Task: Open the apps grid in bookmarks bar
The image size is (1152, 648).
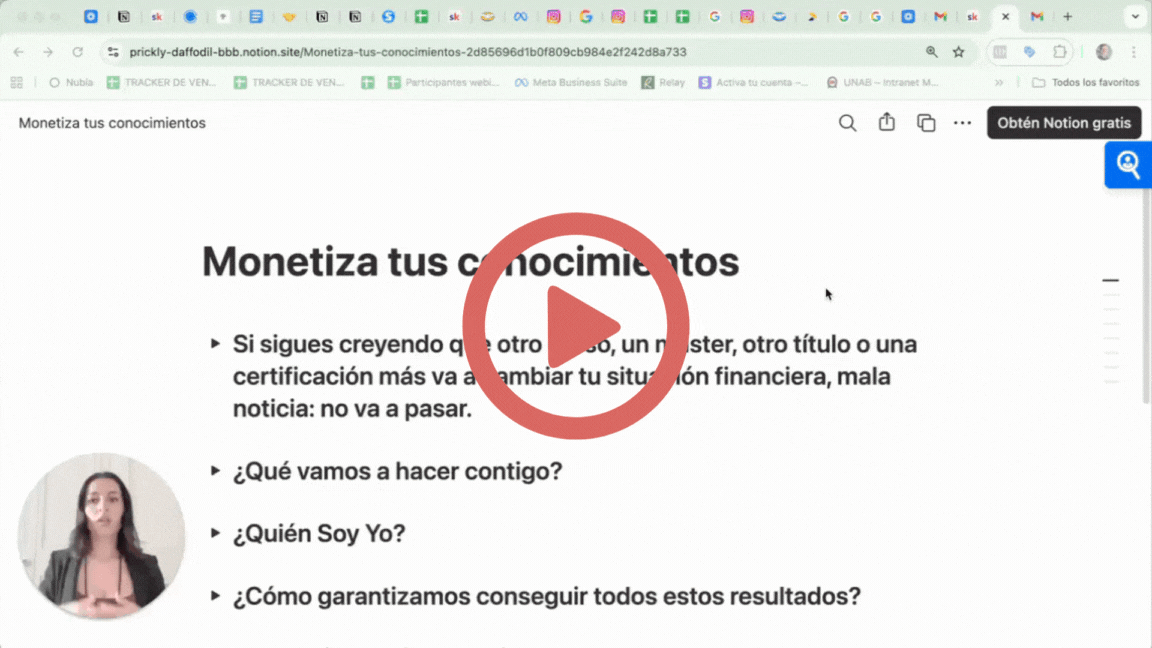Action: pos(16,82)
